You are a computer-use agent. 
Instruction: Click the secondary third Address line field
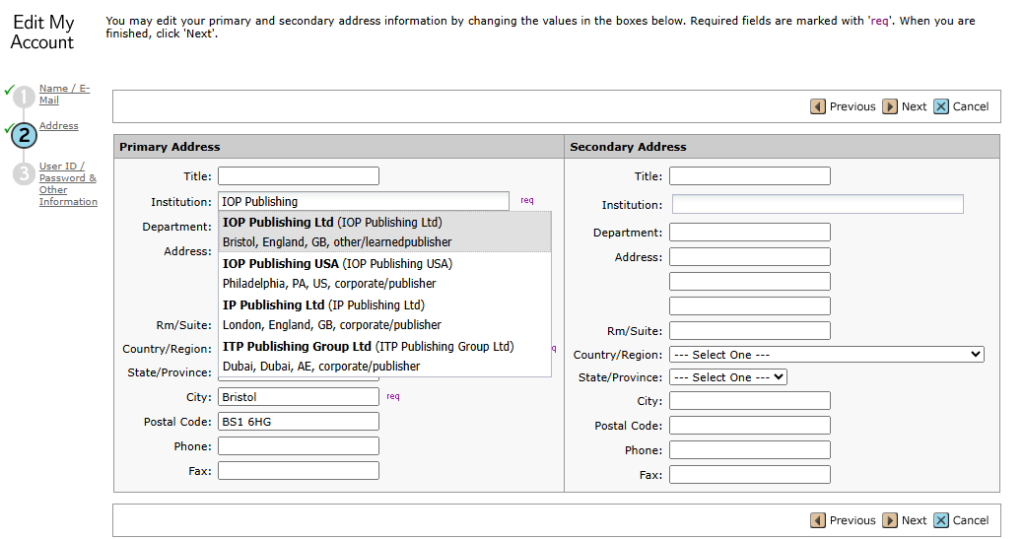click(750, 306)
